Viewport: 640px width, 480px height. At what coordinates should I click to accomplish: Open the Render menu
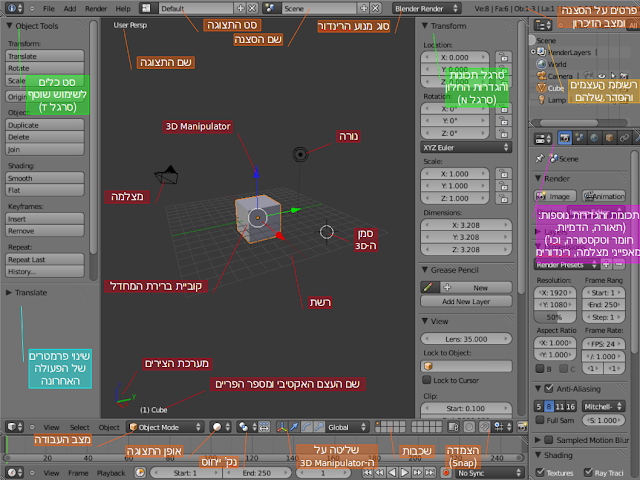(x=96, y=9)
